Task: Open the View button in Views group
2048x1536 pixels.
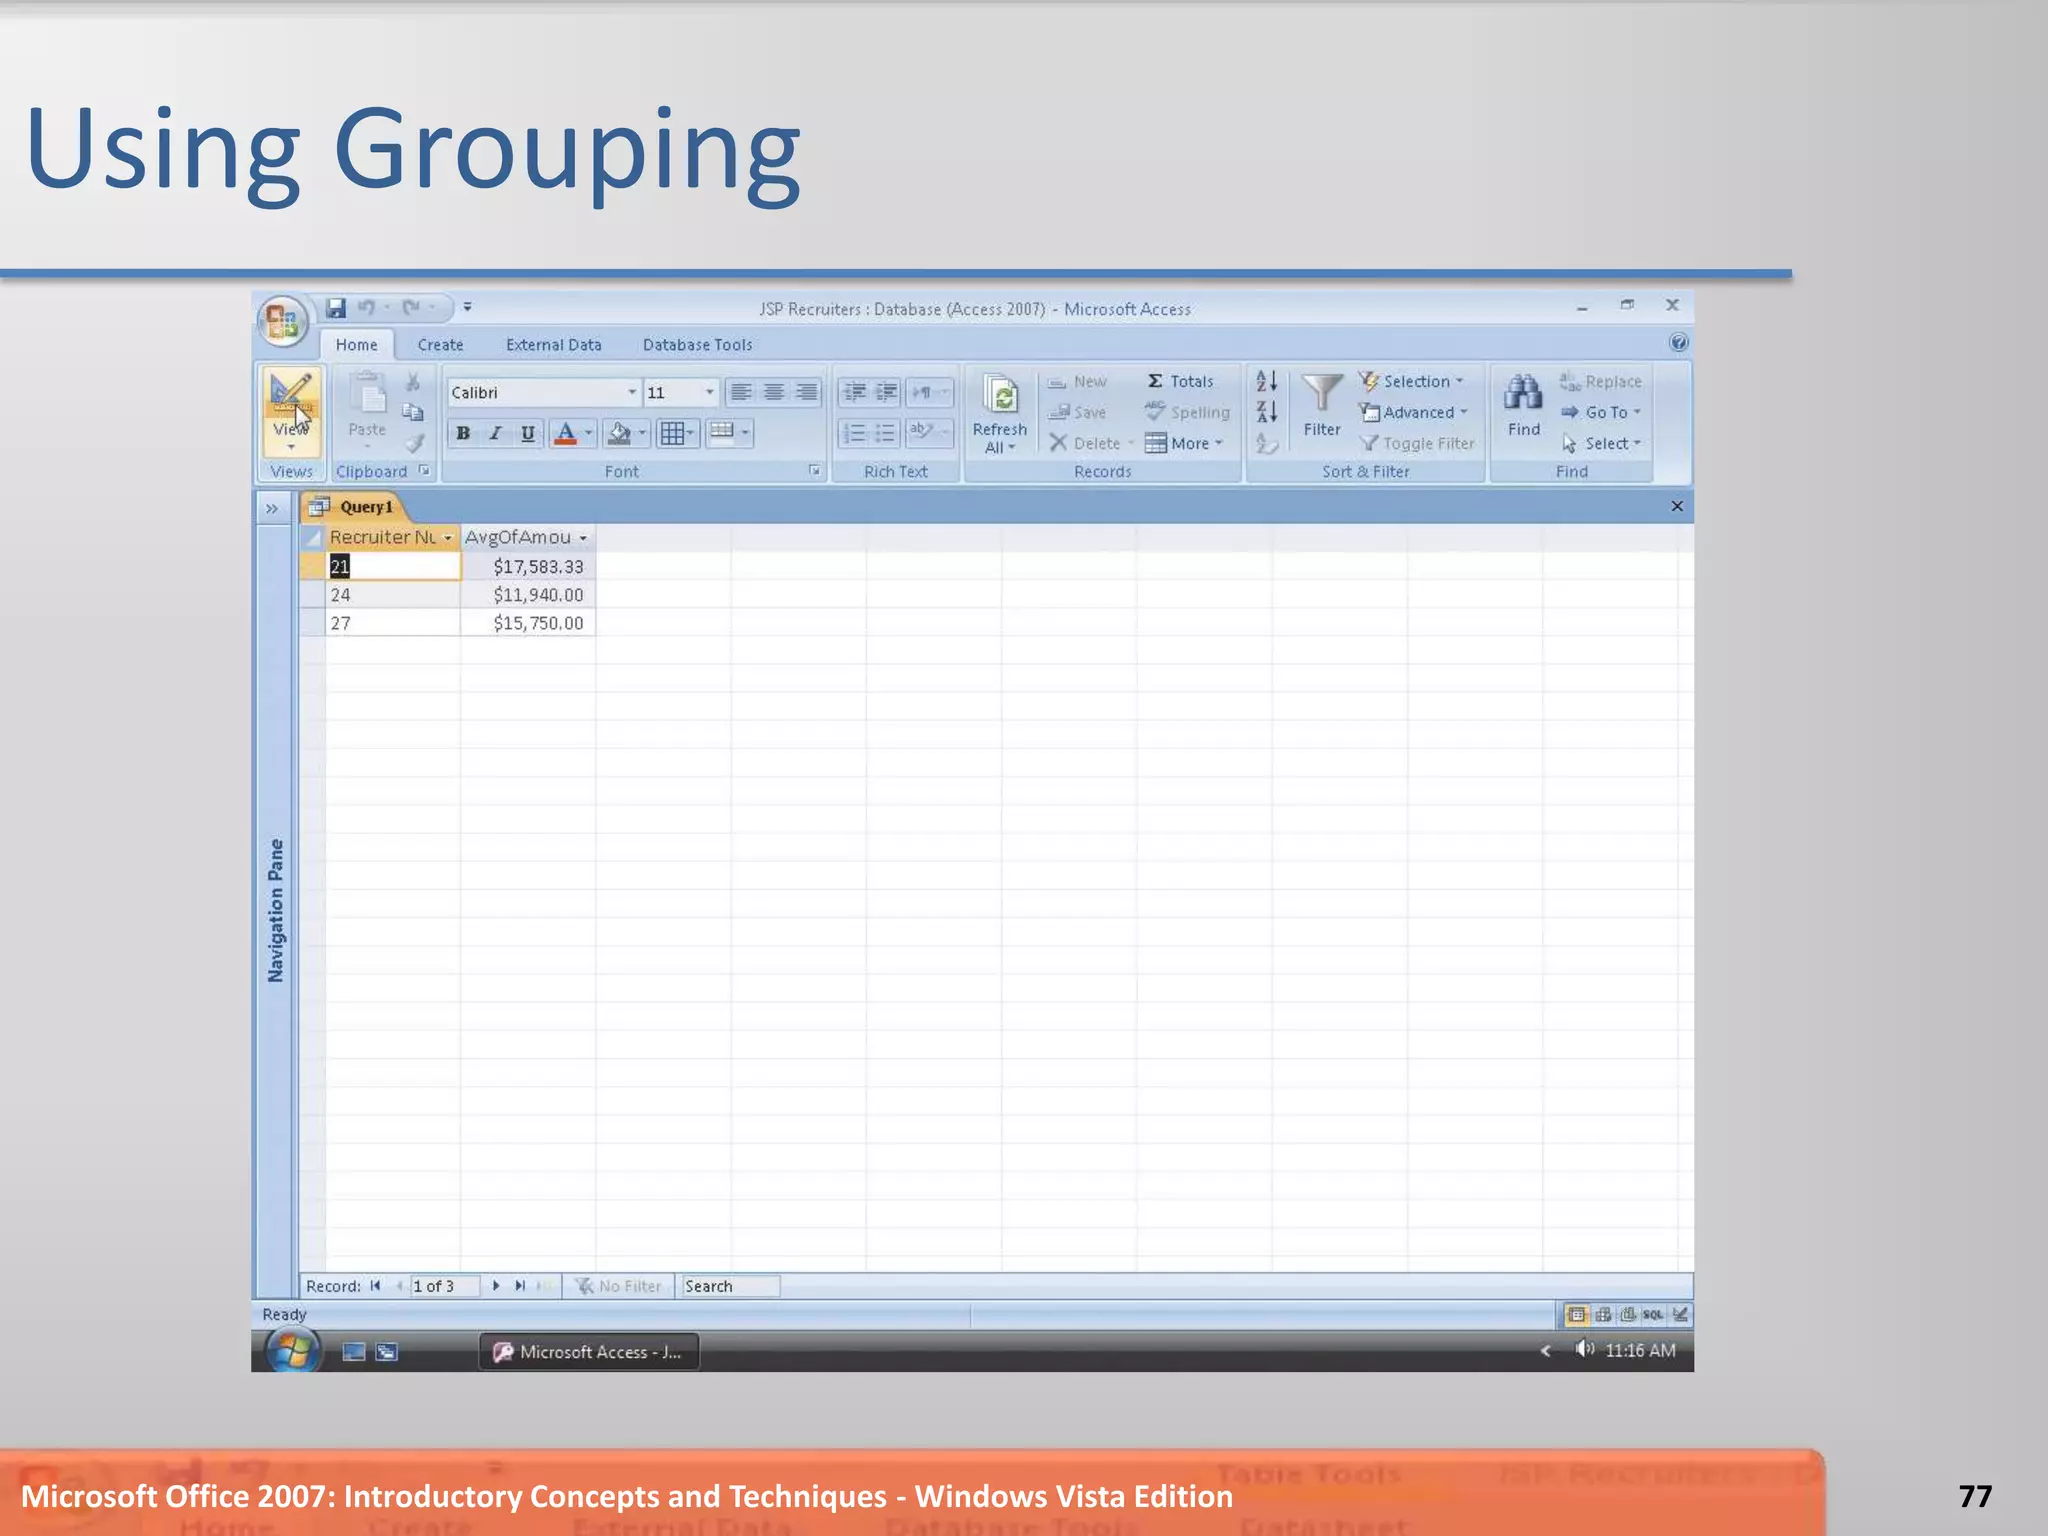Action: coord(291,412)
